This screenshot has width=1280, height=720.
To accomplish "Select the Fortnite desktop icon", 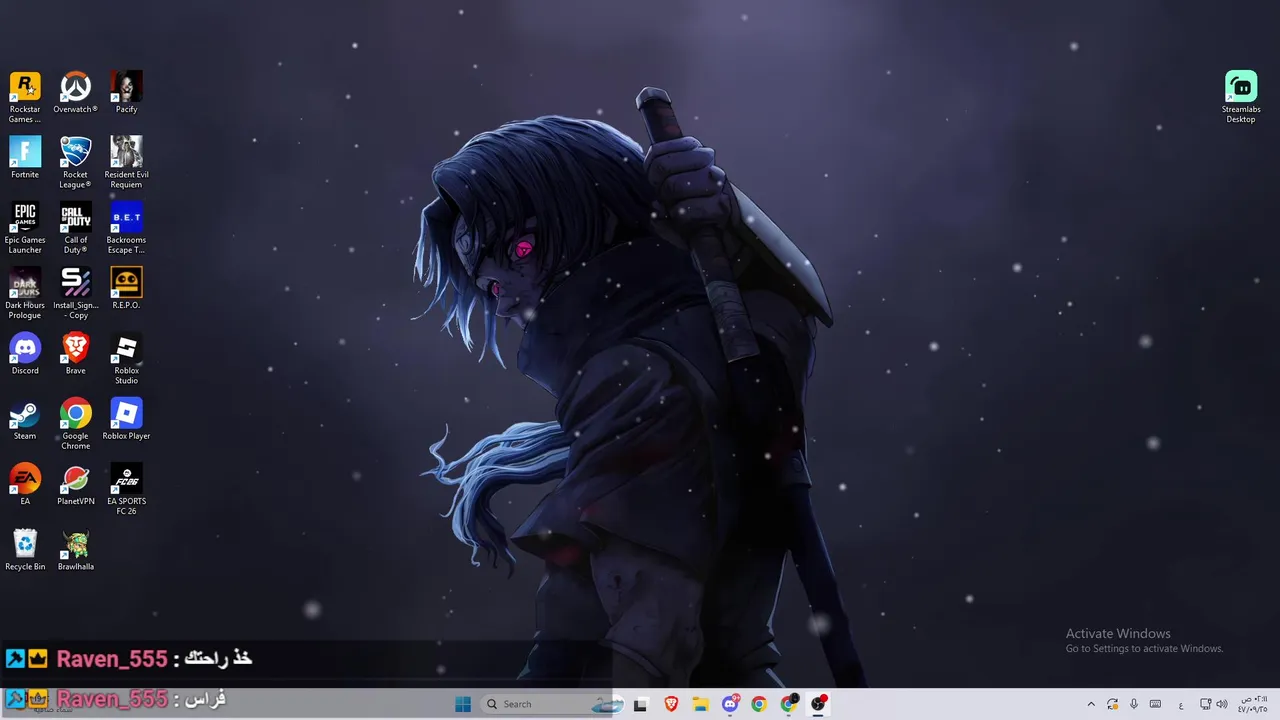I will point(25,158).
